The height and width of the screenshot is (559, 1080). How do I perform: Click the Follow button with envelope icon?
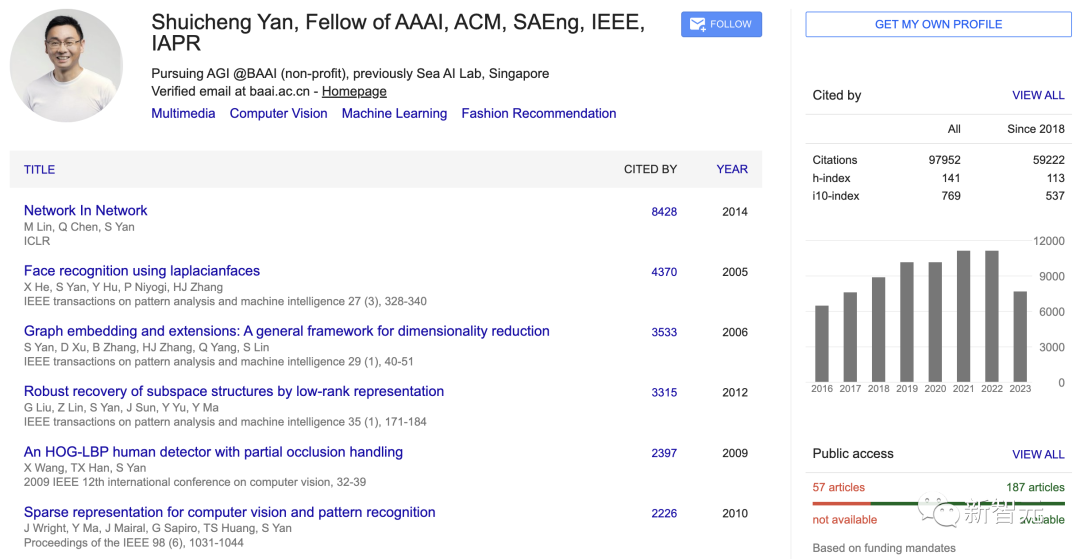721,25
